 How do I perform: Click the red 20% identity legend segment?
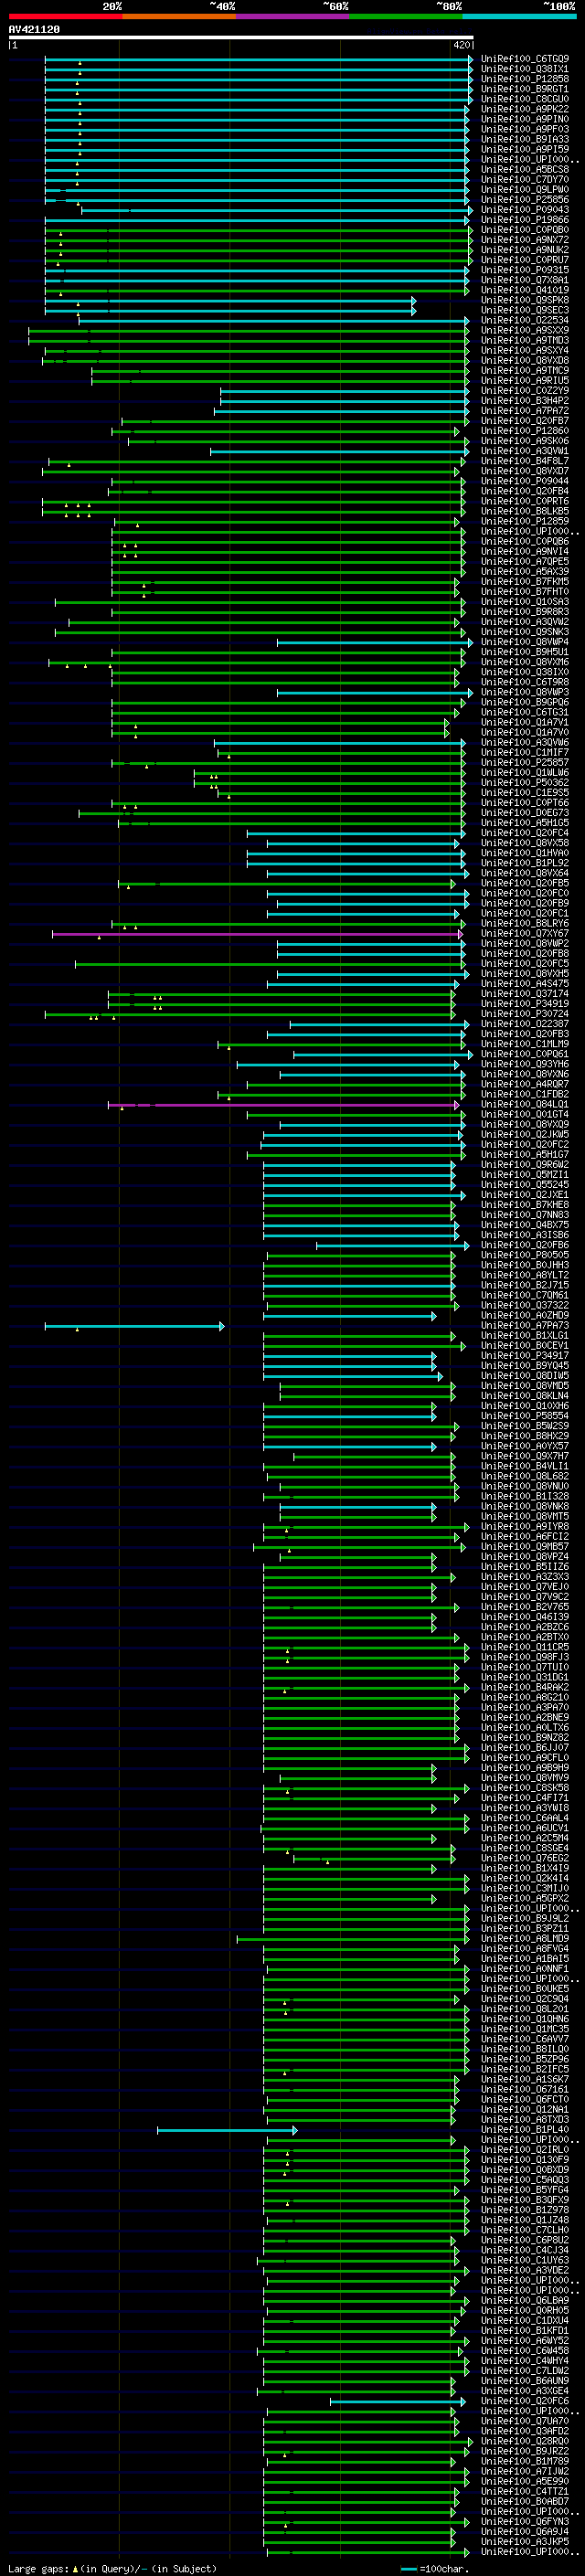click(65, 16)
